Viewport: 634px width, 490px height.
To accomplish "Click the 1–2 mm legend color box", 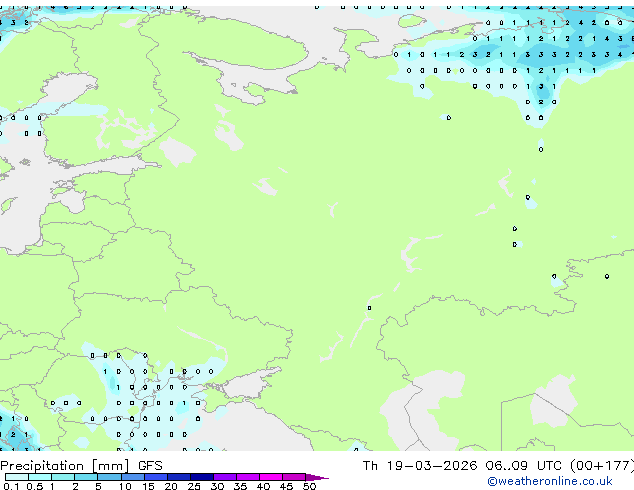I will coord(63,477).
